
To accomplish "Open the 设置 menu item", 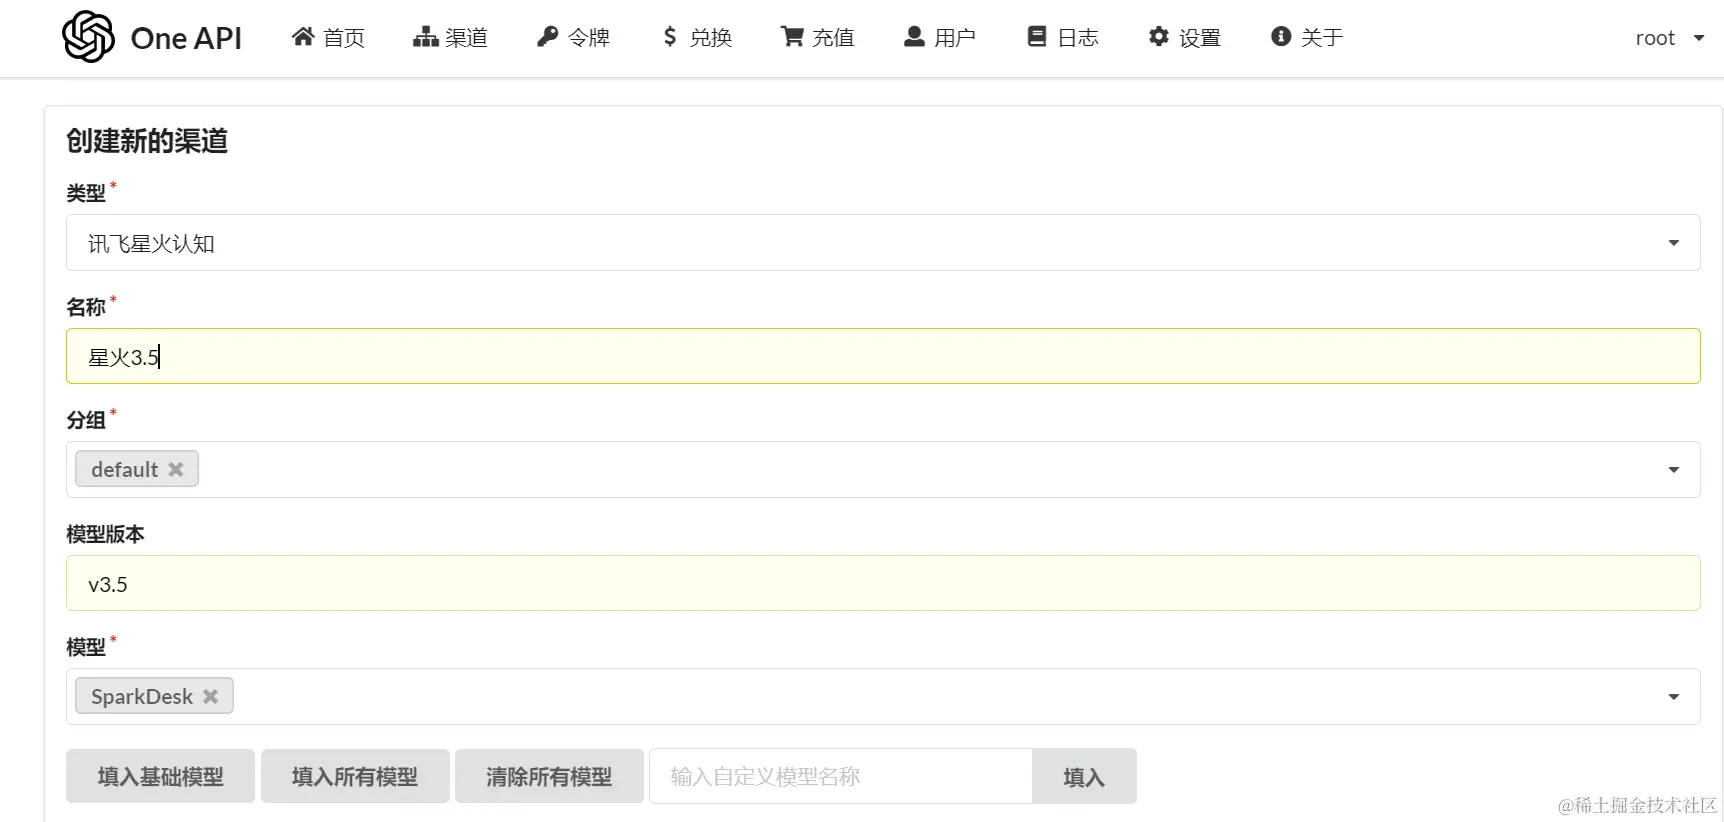I will pyautogui.click(x=1185, y=37).
